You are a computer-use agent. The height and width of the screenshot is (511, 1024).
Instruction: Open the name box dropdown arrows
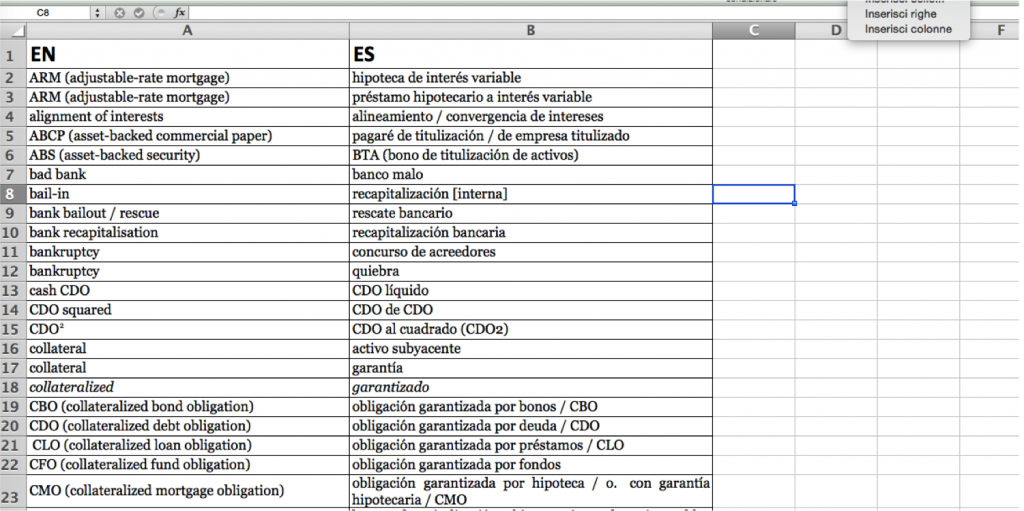click(x=98, y=12)
